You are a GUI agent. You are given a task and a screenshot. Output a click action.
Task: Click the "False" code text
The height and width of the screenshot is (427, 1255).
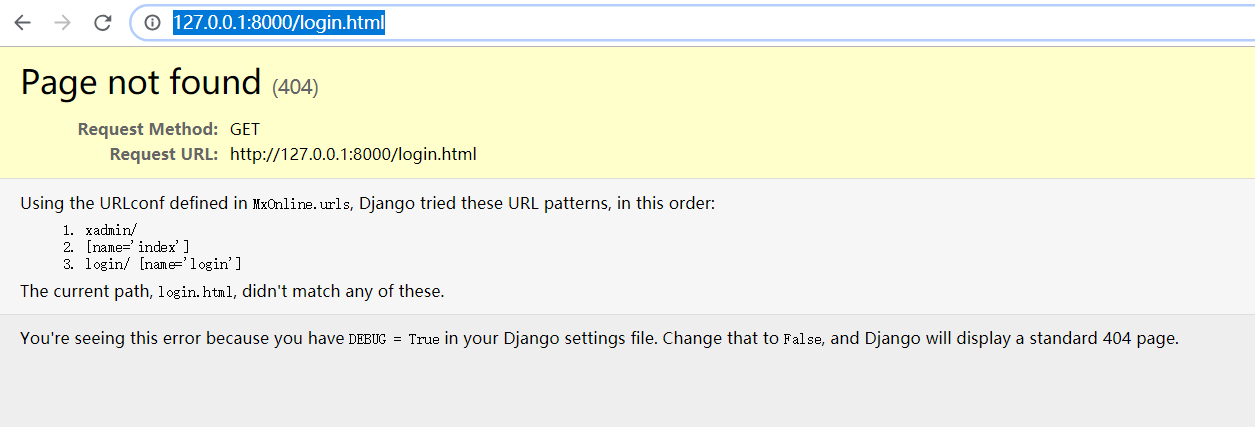click(801, 339)
